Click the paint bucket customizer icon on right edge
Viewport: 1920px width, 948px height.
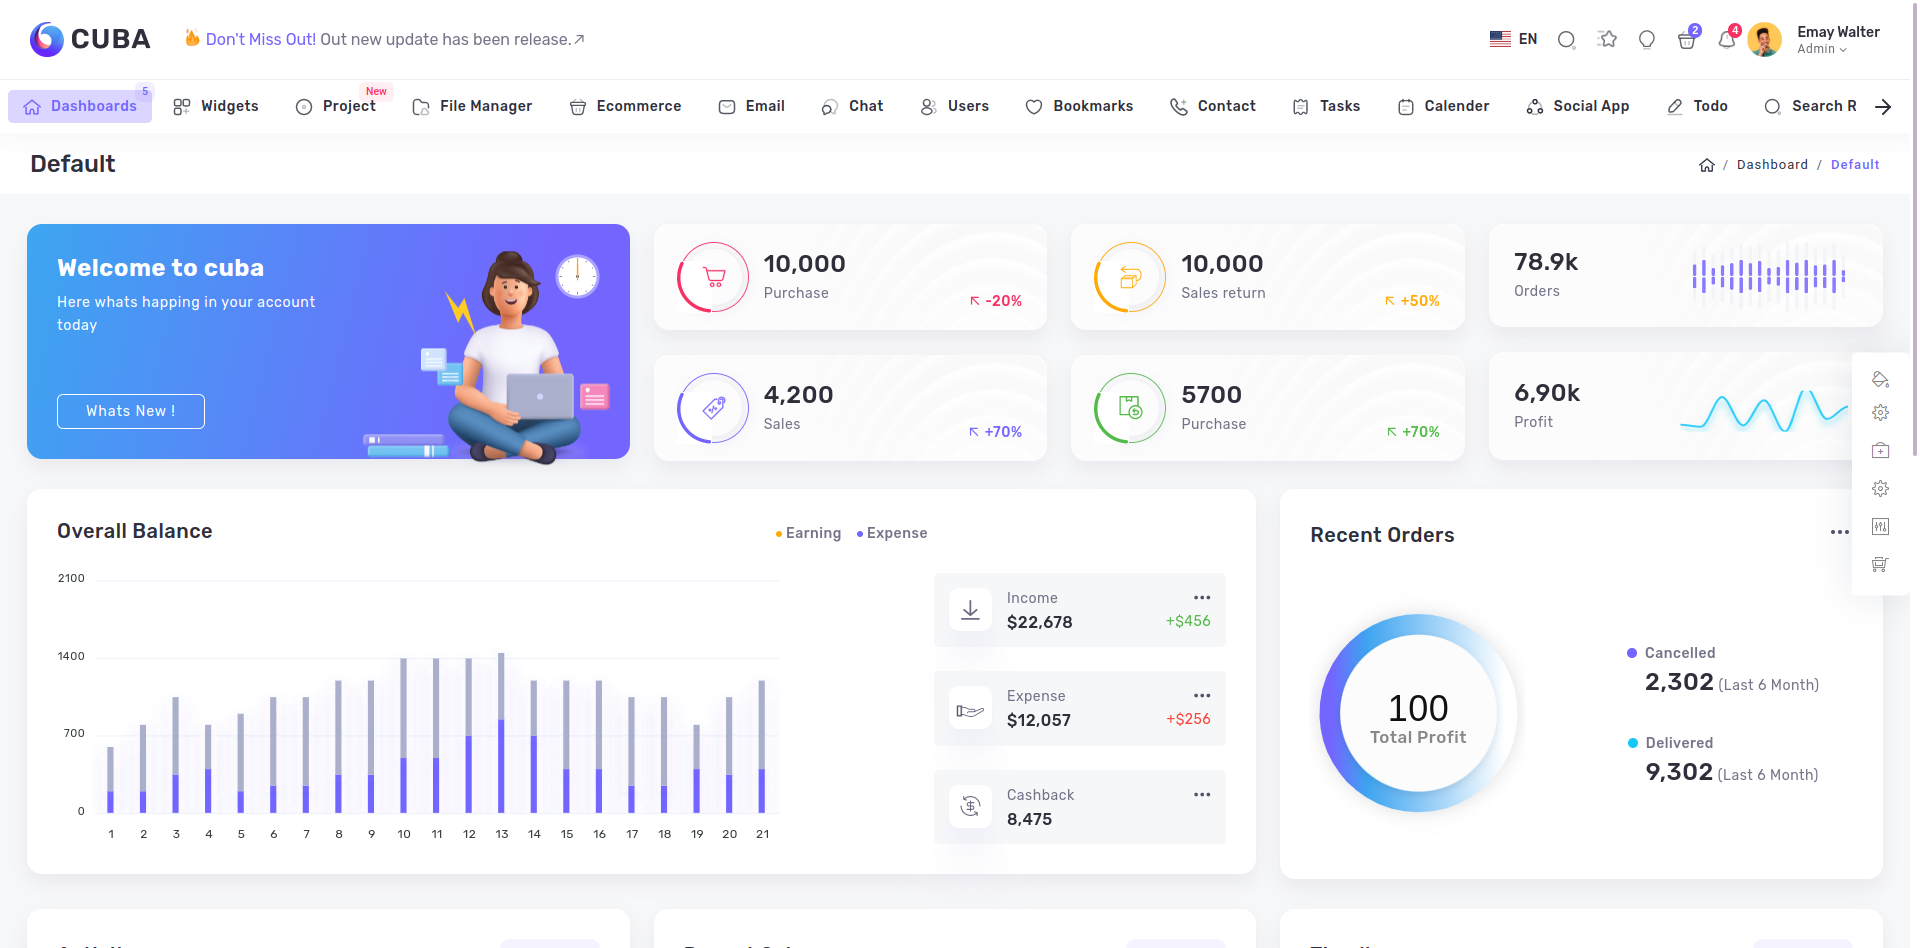coord(1881,380)
